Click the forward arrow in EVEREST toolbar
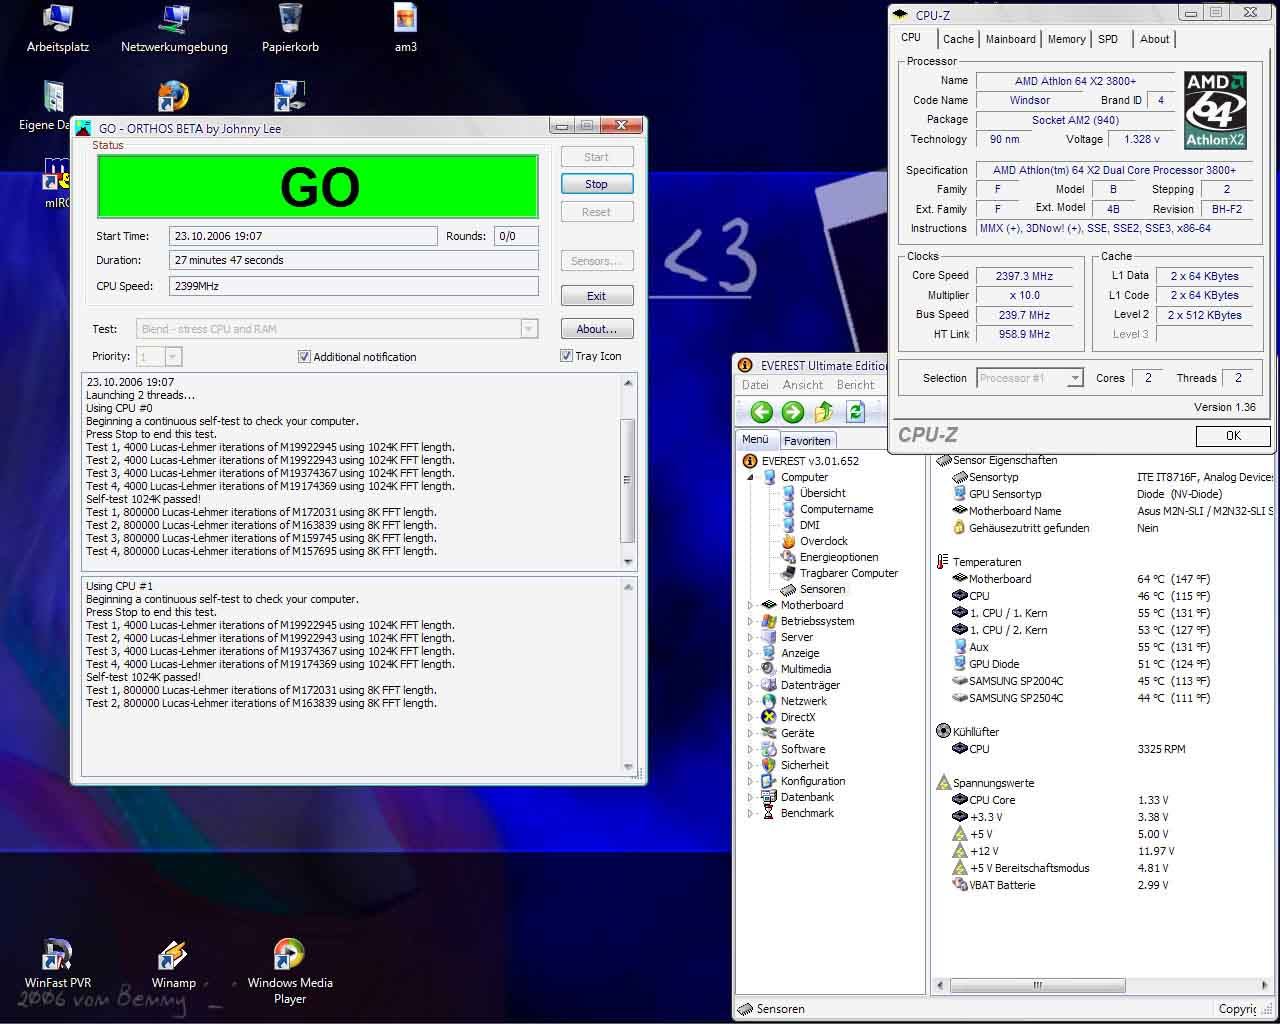This screenshot has height=1024, width=1280. pyautogui.click(x=793, y=412)
